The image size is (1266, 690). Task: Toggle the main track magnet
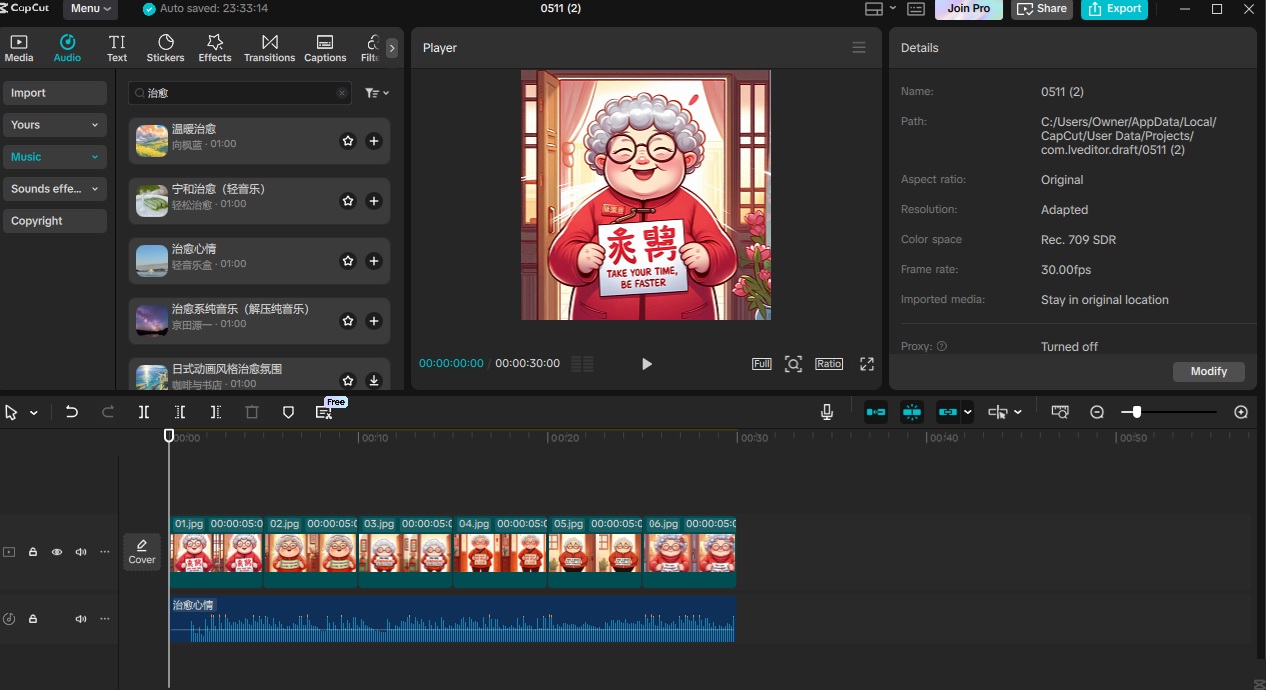click(876, 412)
